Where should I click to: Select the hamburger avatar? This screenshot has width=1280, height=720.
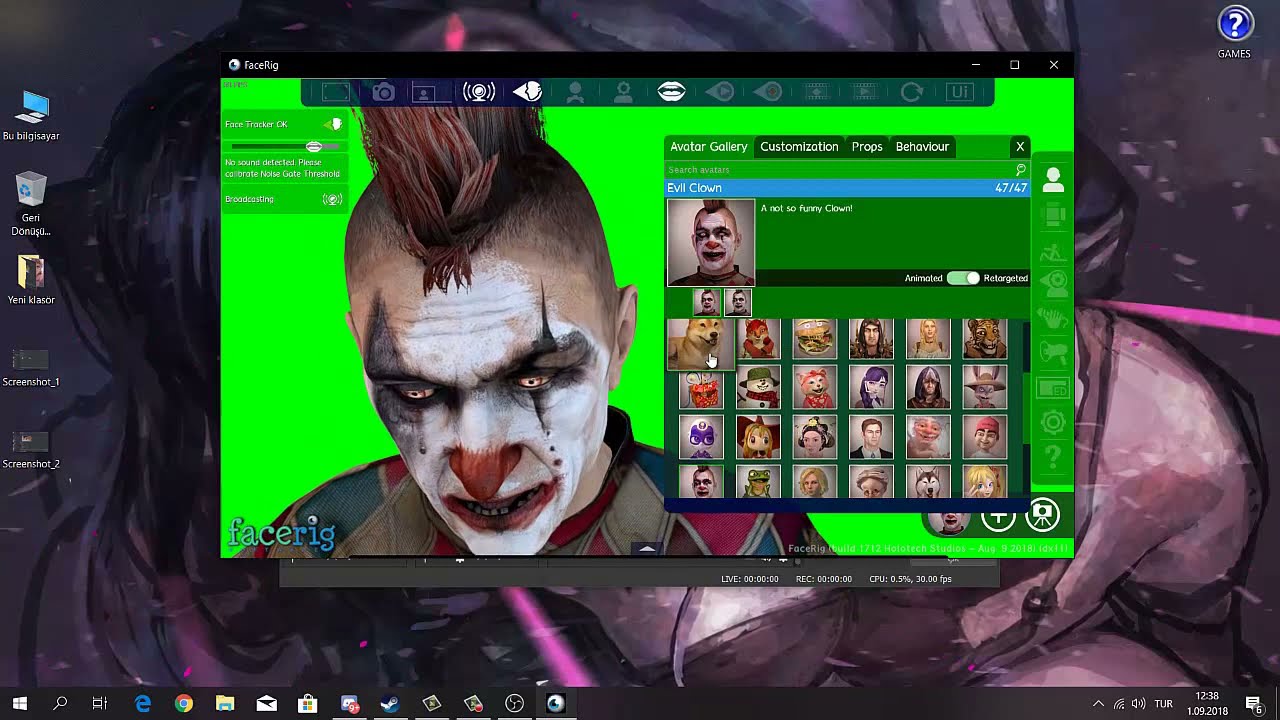point(814,339)
